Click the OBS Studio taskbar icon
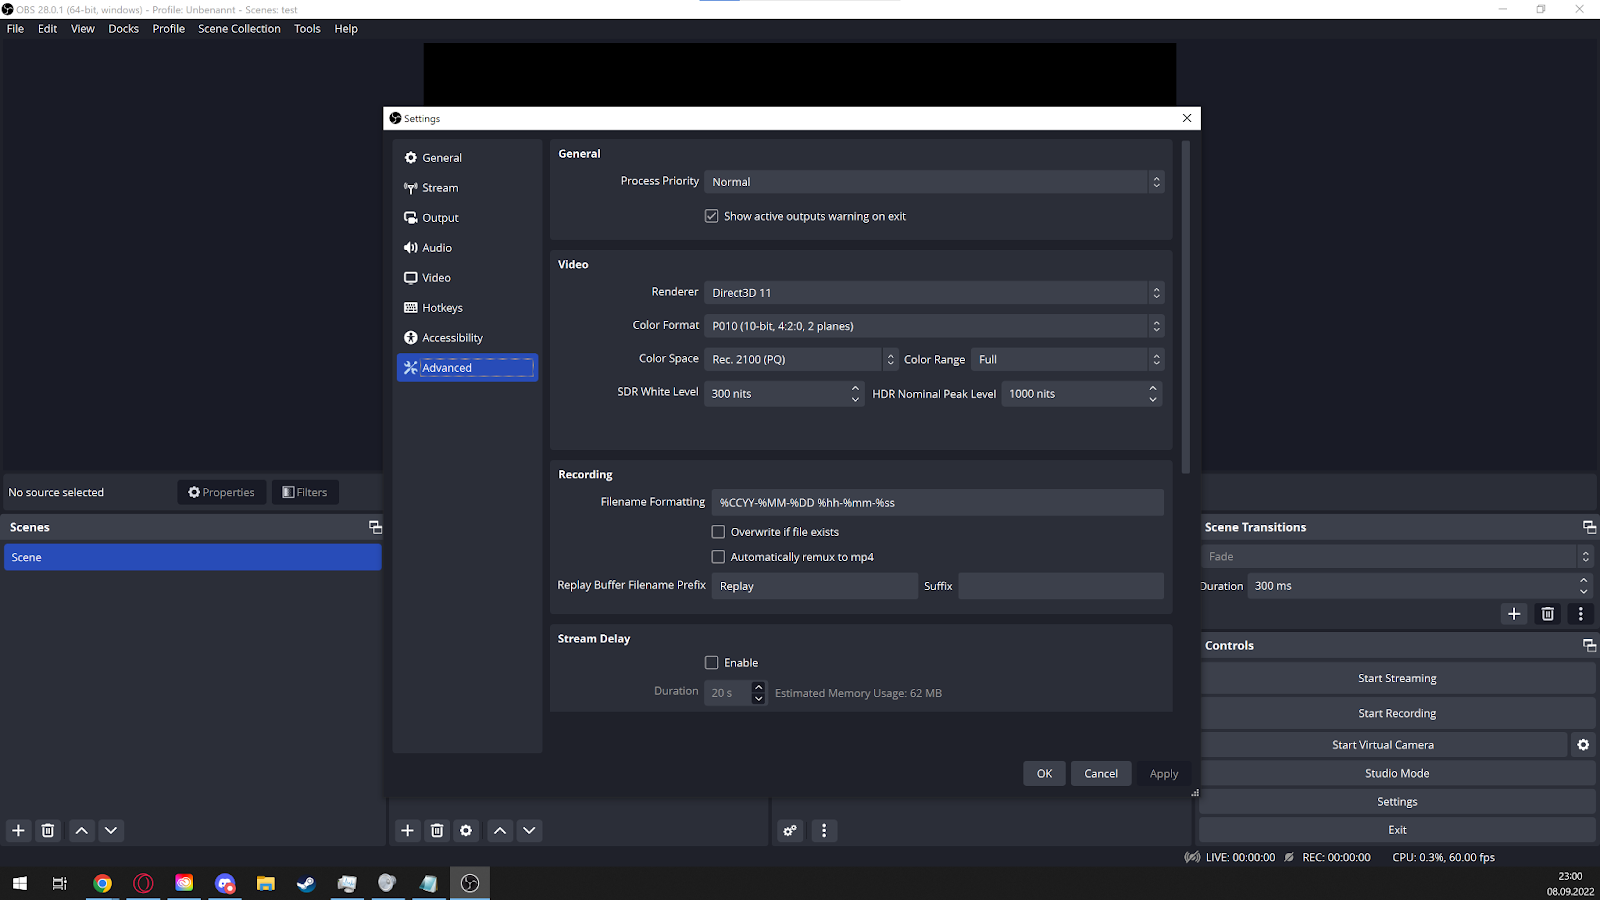 [470, 883]
